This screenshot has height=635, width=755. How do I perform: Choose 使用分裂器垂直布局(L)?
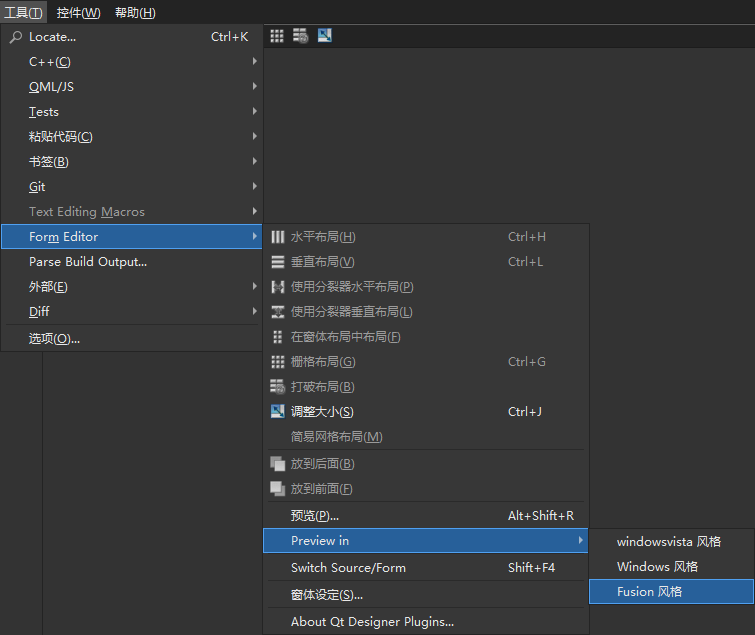[x=426, y=312]
